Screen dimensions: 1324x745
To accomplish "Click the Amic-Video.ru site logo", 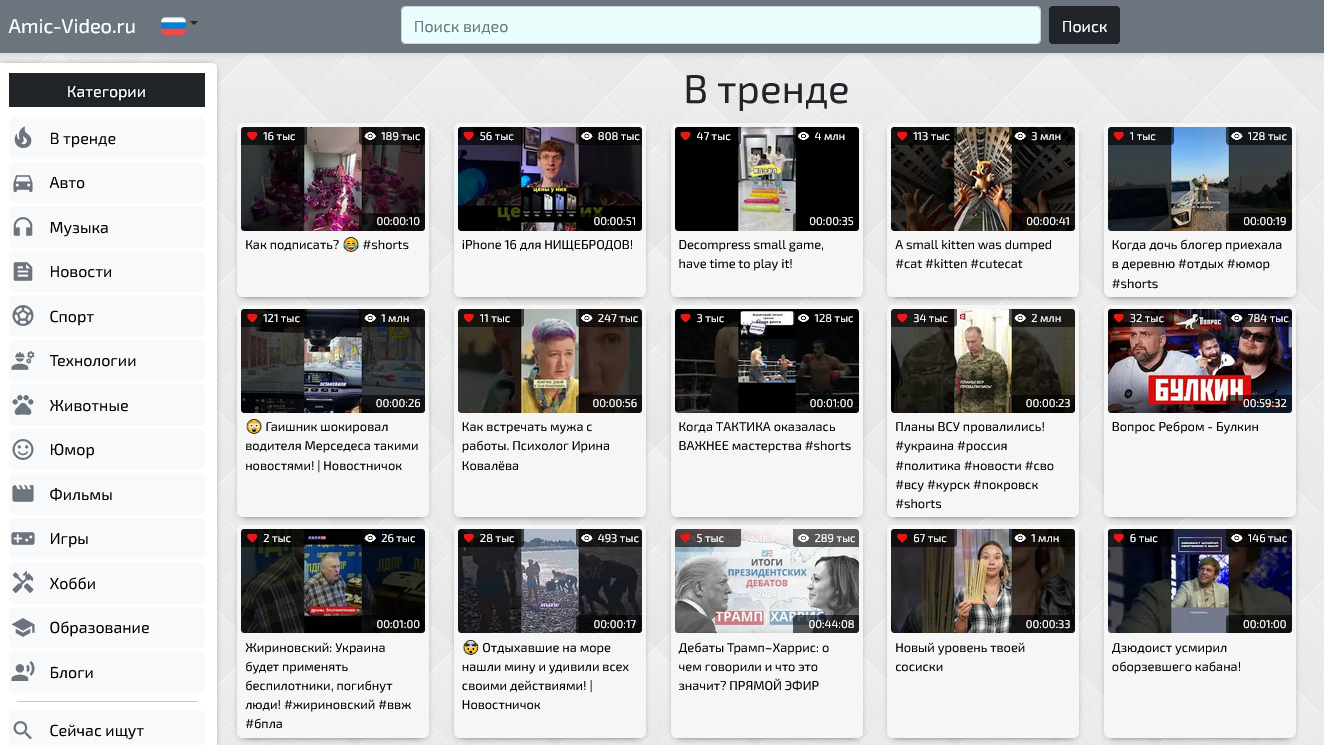I will (x=72, y=27).
